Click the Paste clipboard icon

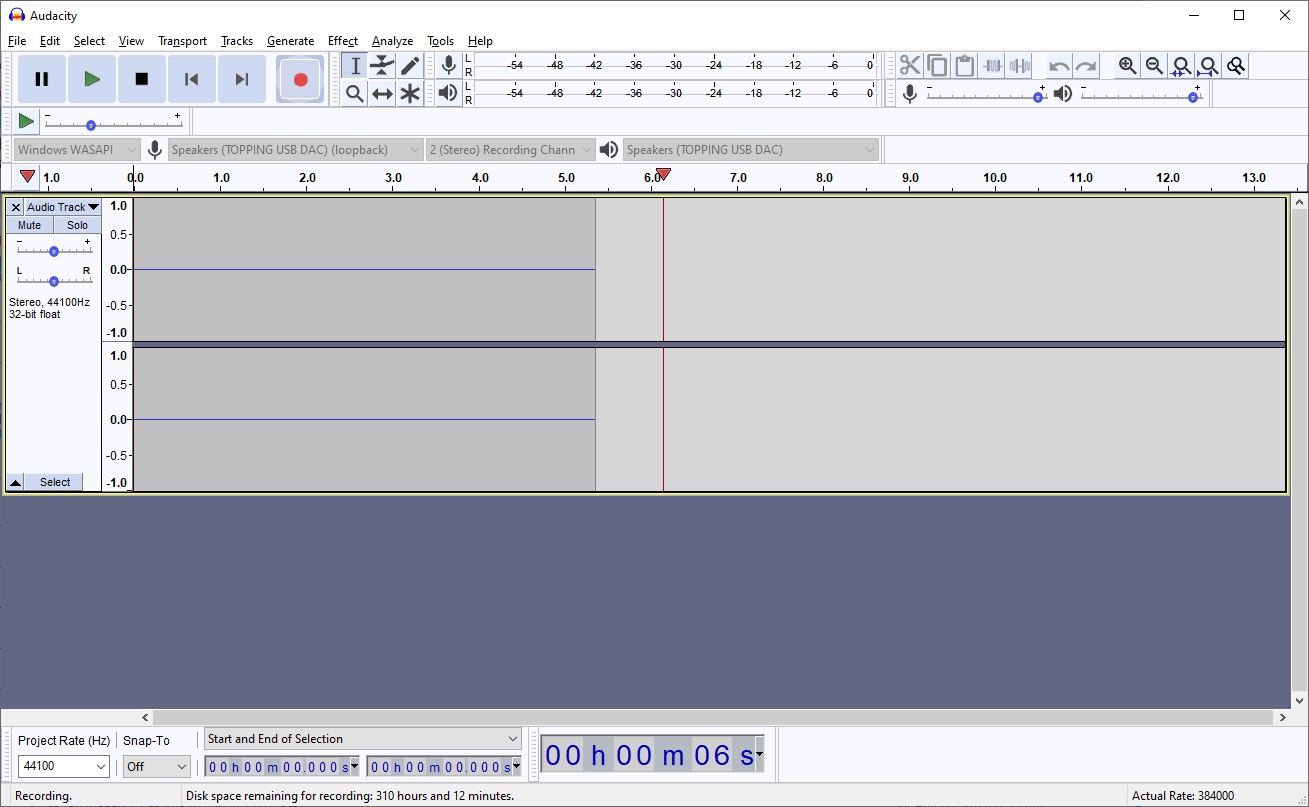[964, 66]
